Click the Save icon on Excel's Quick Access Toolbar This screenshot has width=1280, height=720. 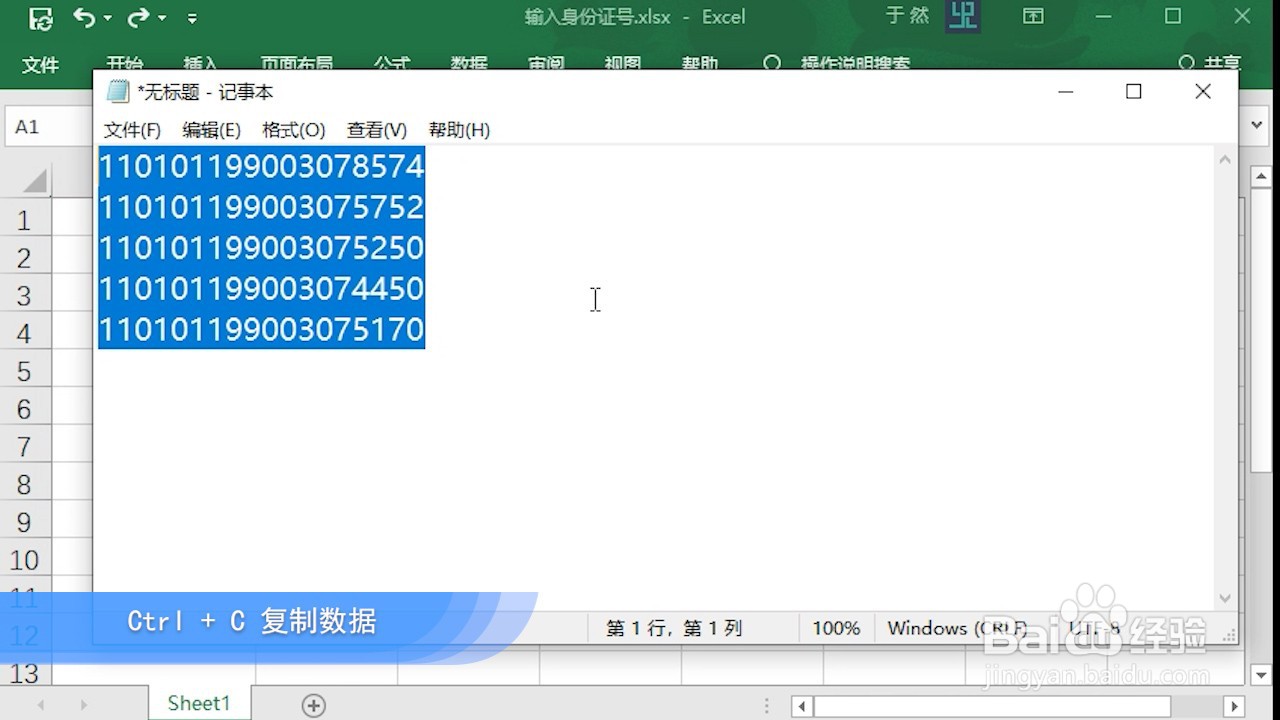click(x=40, y=17)
